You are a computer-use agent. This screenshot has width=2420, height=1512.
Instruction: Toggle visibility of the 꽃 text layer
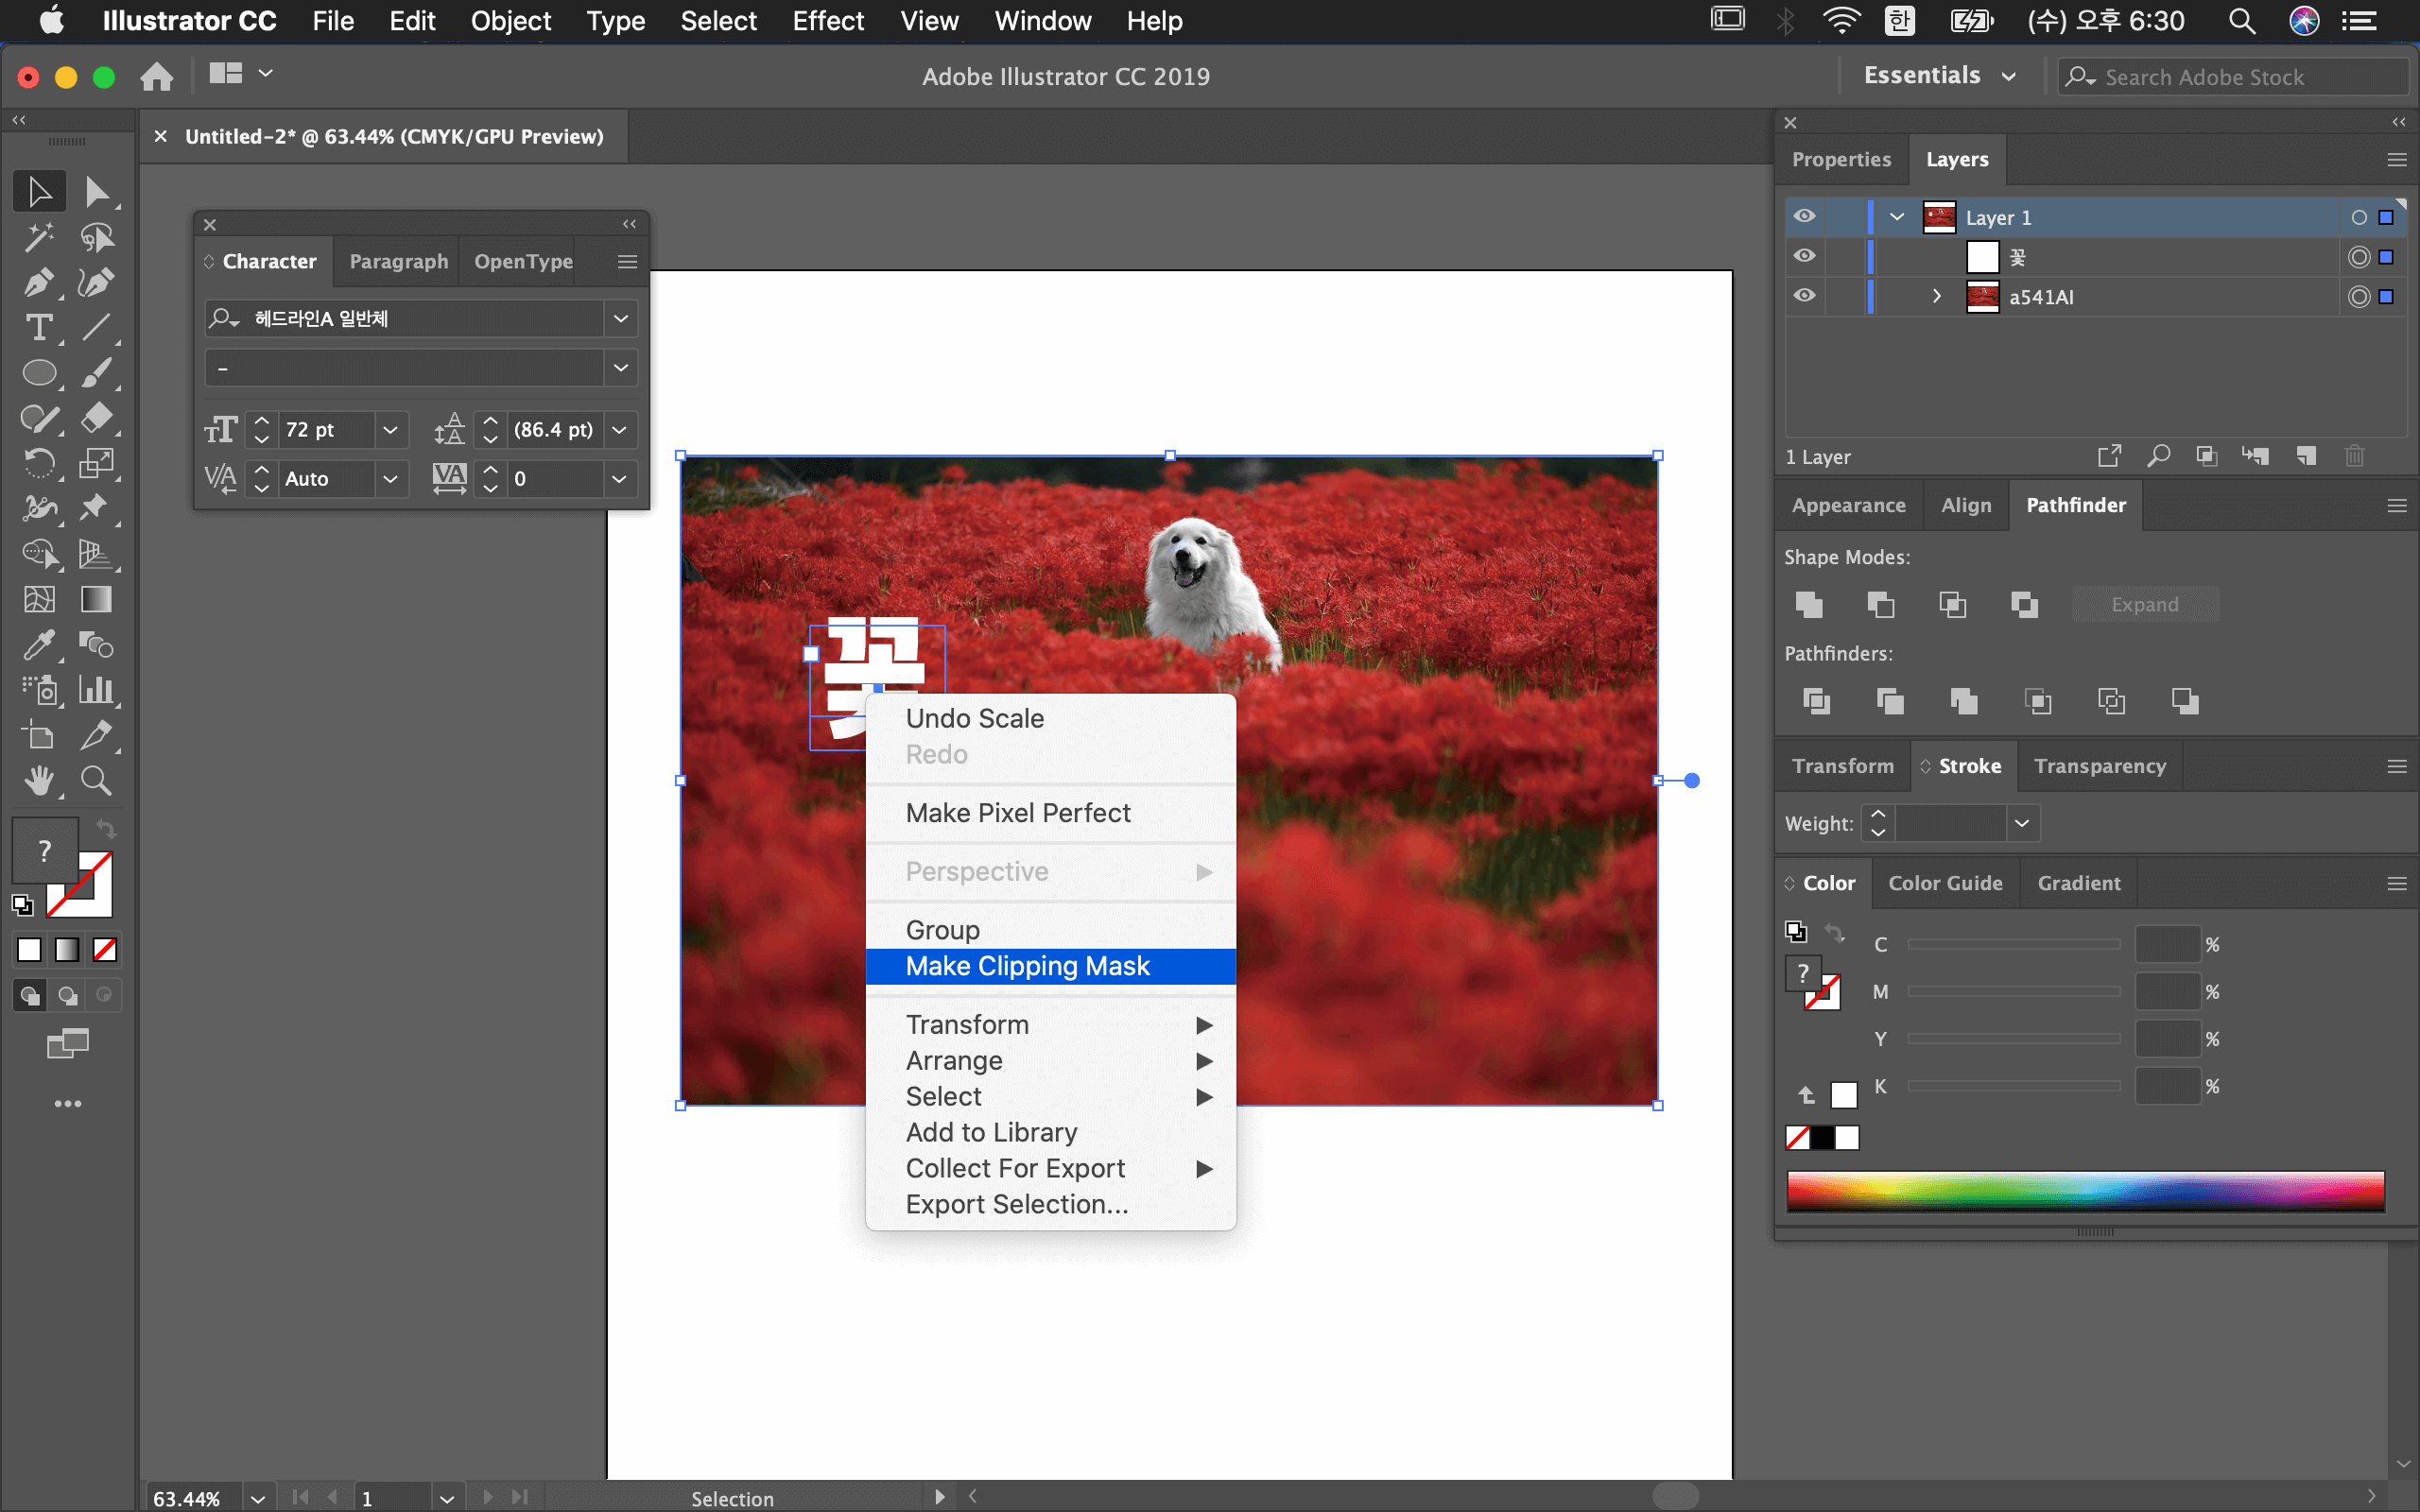pyautogui.click(x=1804, y=256)
